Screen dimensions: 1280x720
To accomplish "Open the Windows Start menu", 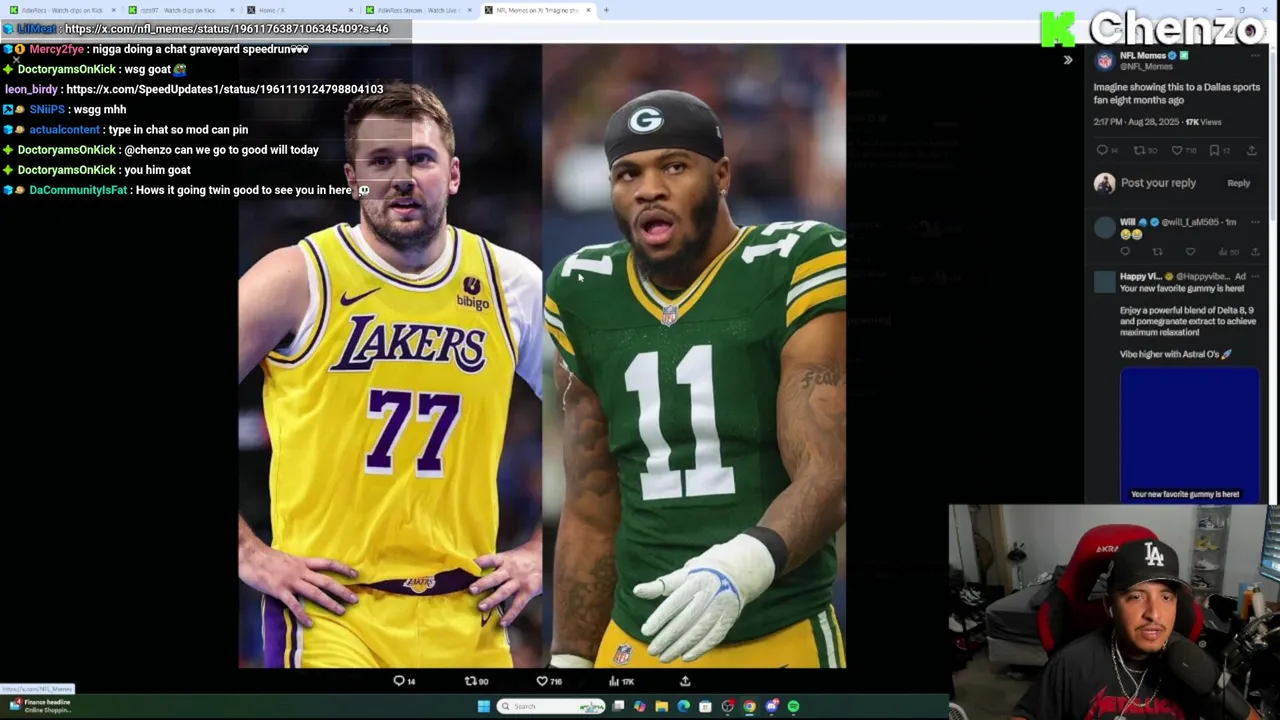I will point(483,706).
